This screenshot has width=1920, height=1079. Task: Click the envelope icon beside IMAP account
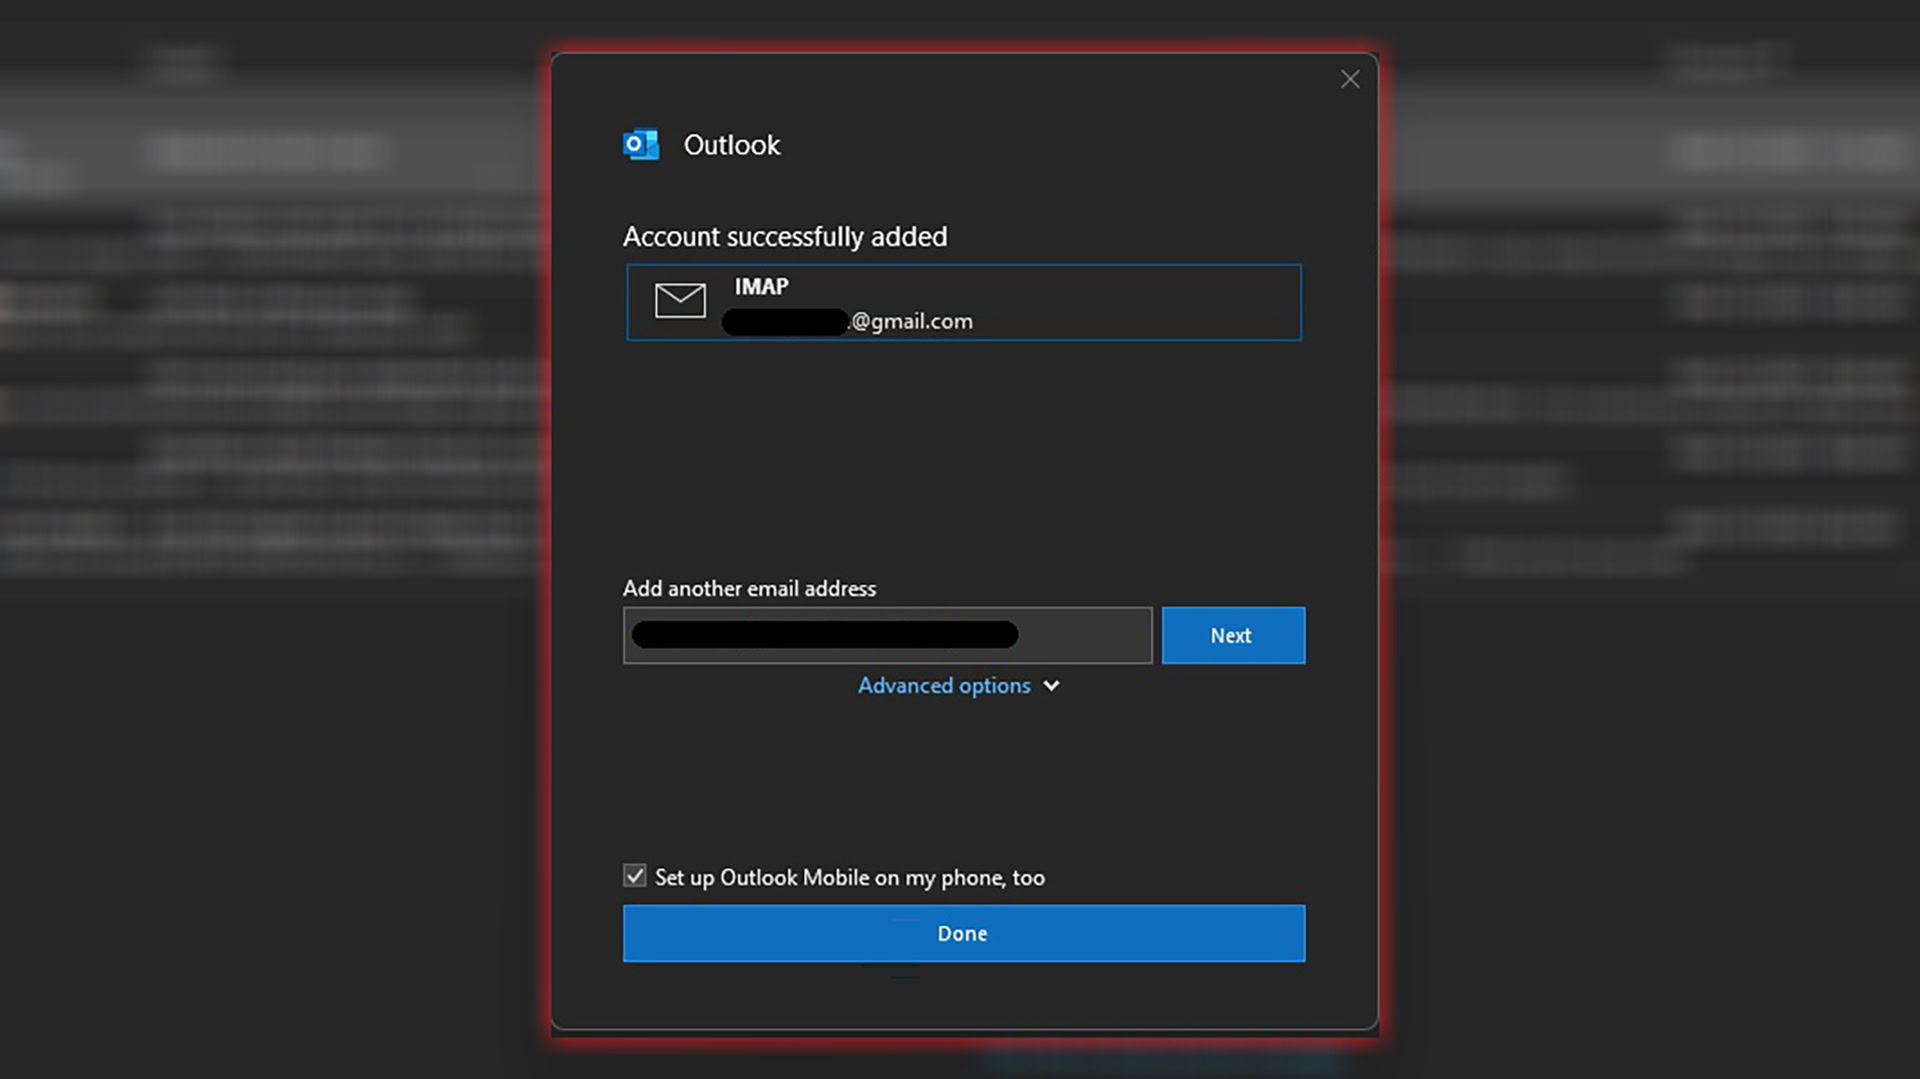pos(680,300)
